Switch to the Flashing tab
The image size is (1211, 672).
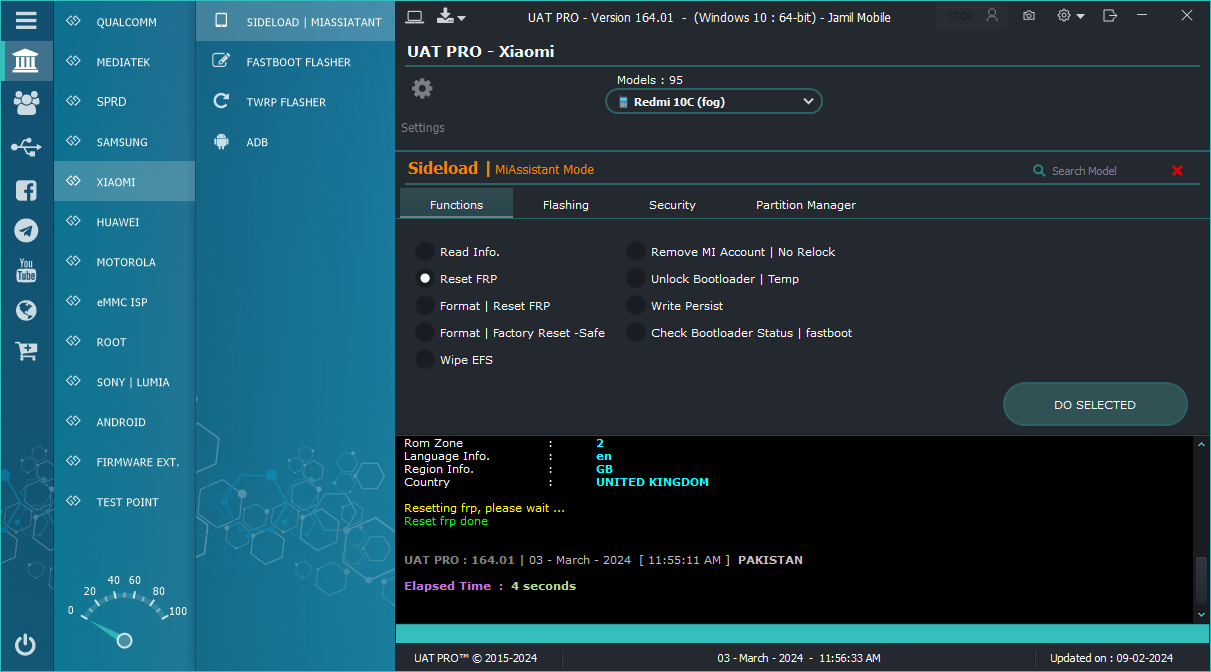pos(566,205)
